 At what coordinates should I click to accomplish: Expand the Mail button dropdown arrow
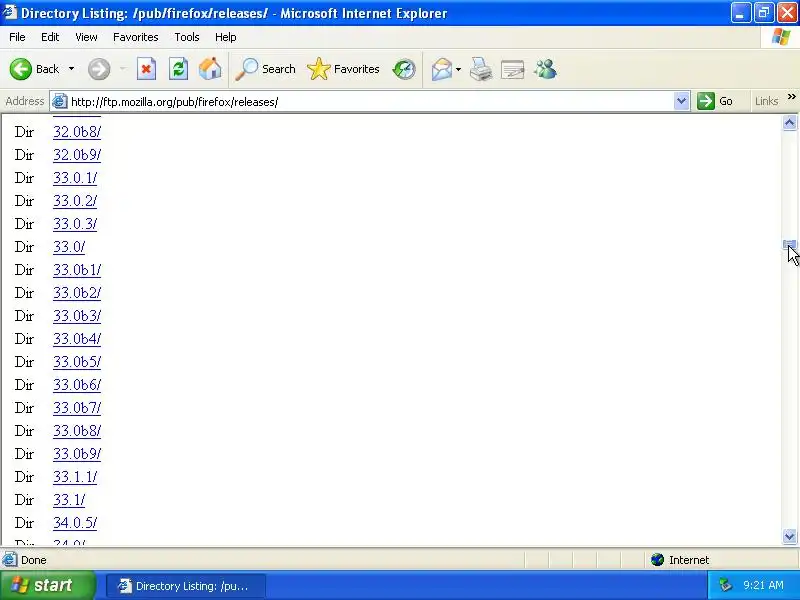tap(458, 69)
